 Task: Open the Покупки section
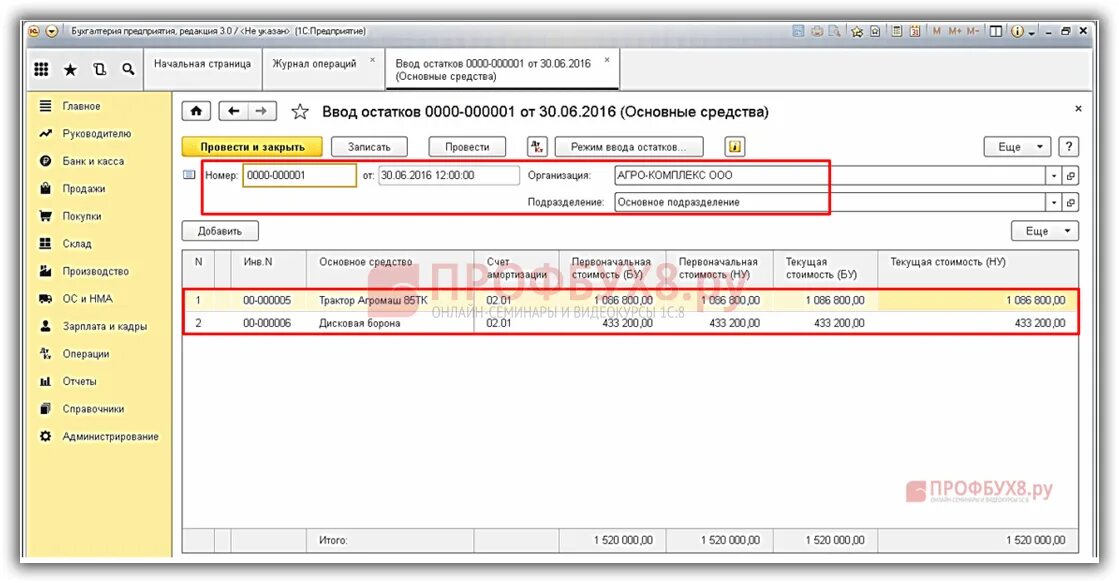coord(81,216)
